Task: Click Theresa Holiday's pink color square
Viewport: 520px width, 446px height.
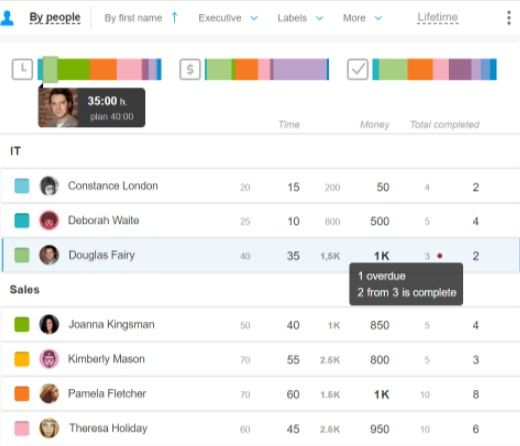Action: coord(22,428)
